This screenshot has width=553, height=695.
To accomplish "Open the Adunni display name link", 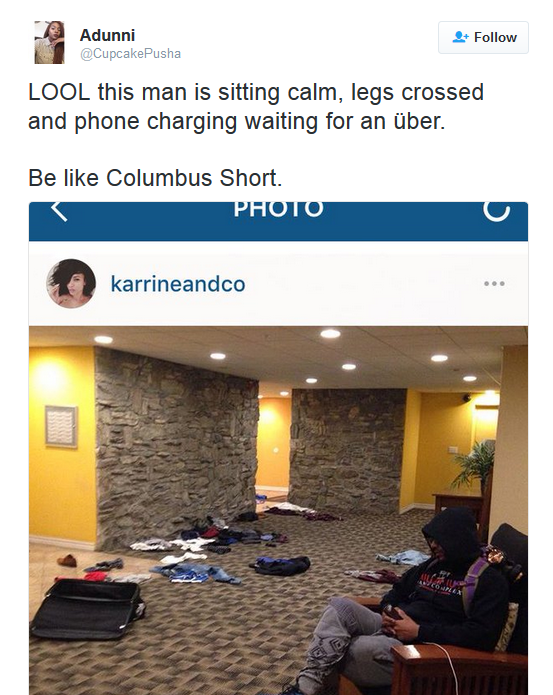I will pos(107,35).
